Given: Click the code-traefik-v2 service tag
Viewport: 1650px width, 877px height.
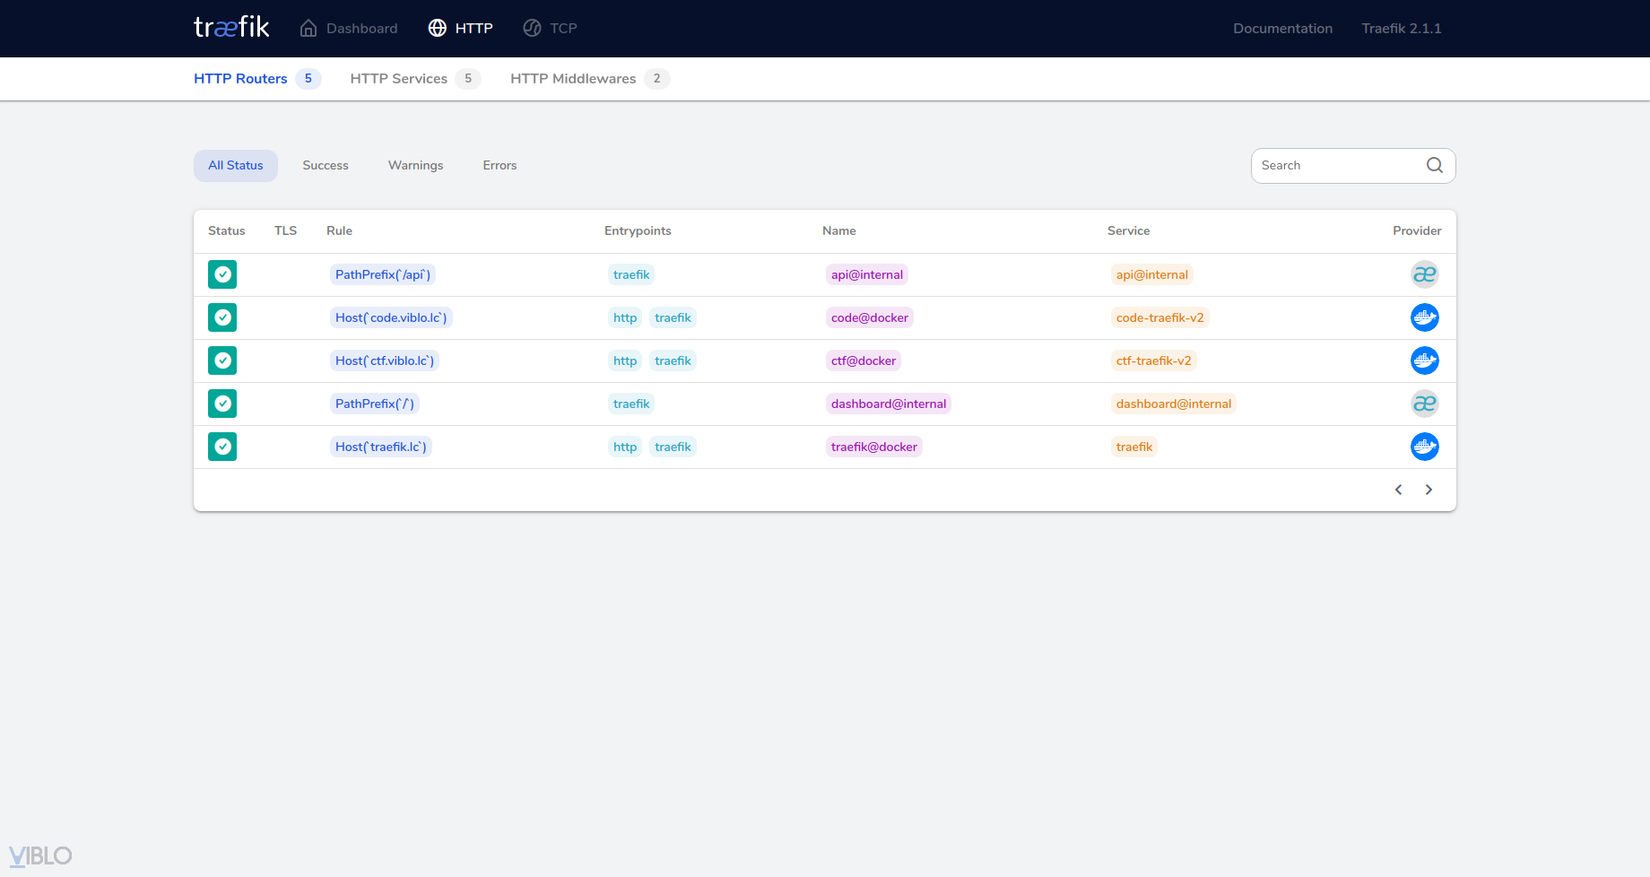Looking at the screenshot, I should [x=1160, y=318].
